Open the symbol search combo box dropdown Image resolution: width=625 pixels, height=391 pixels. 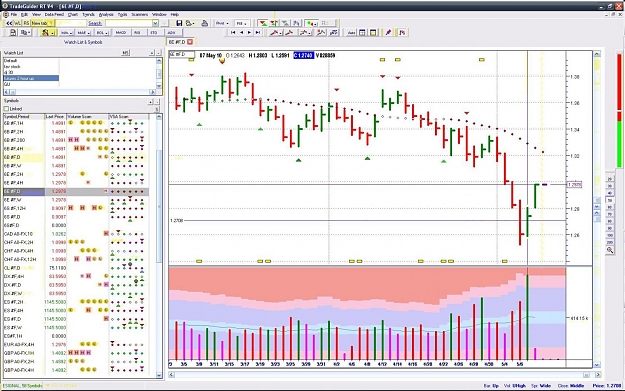pyautogui.click(x=155, y=24)
